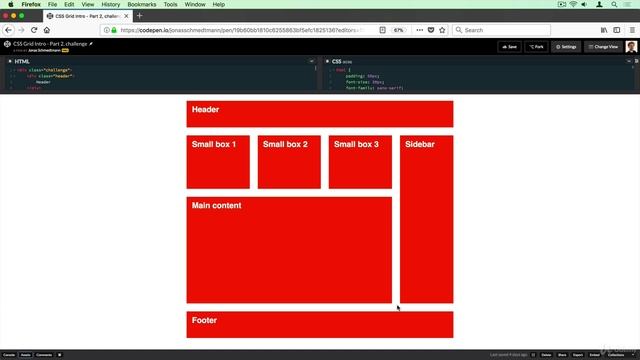This screenshot has height=360, width=640.
Task: Open the Console panel
Action: tap(9, 355)
